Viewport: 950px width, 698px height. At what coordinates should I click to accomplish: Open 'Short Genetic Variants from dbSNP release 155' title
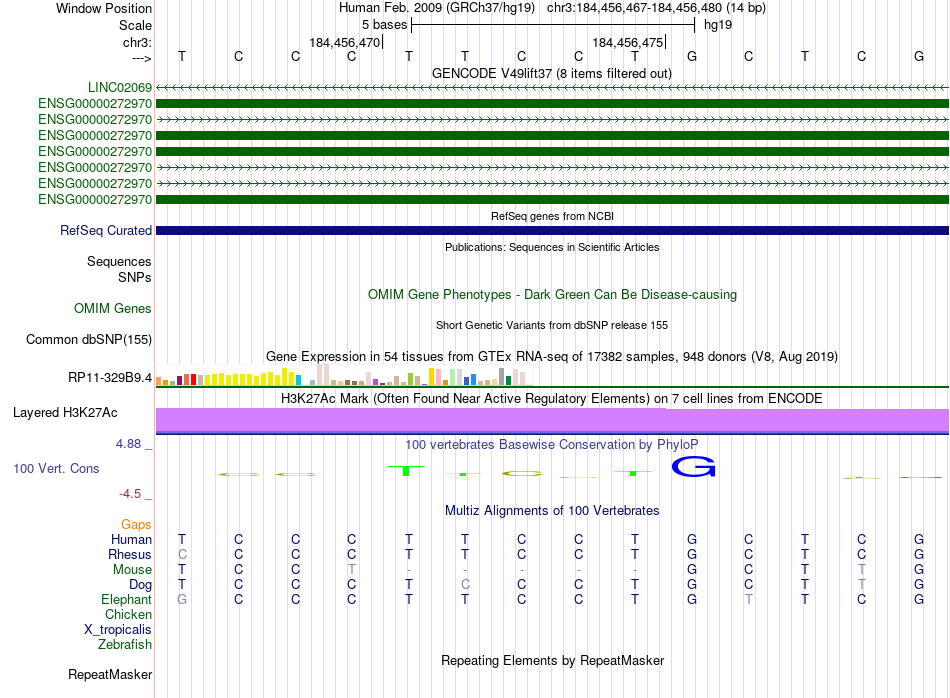coord(552,325)
